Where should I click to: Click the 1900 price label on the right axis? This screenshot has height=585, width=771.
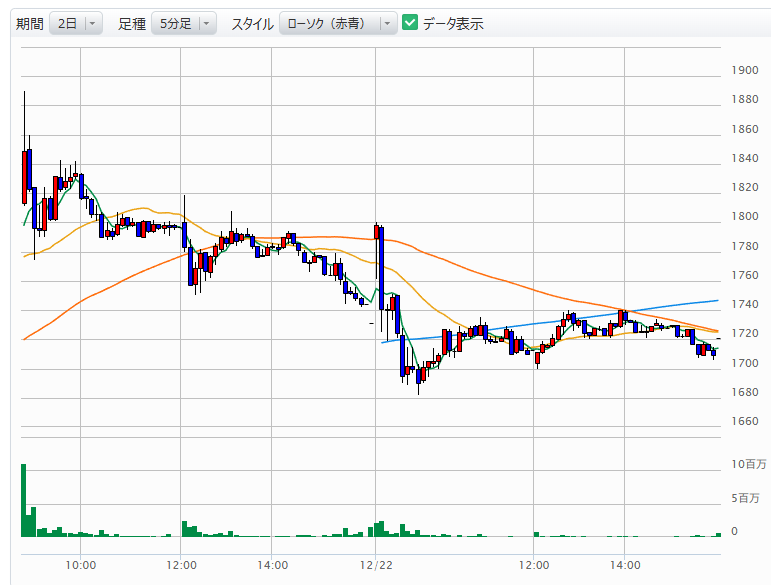tap(744, 70)
